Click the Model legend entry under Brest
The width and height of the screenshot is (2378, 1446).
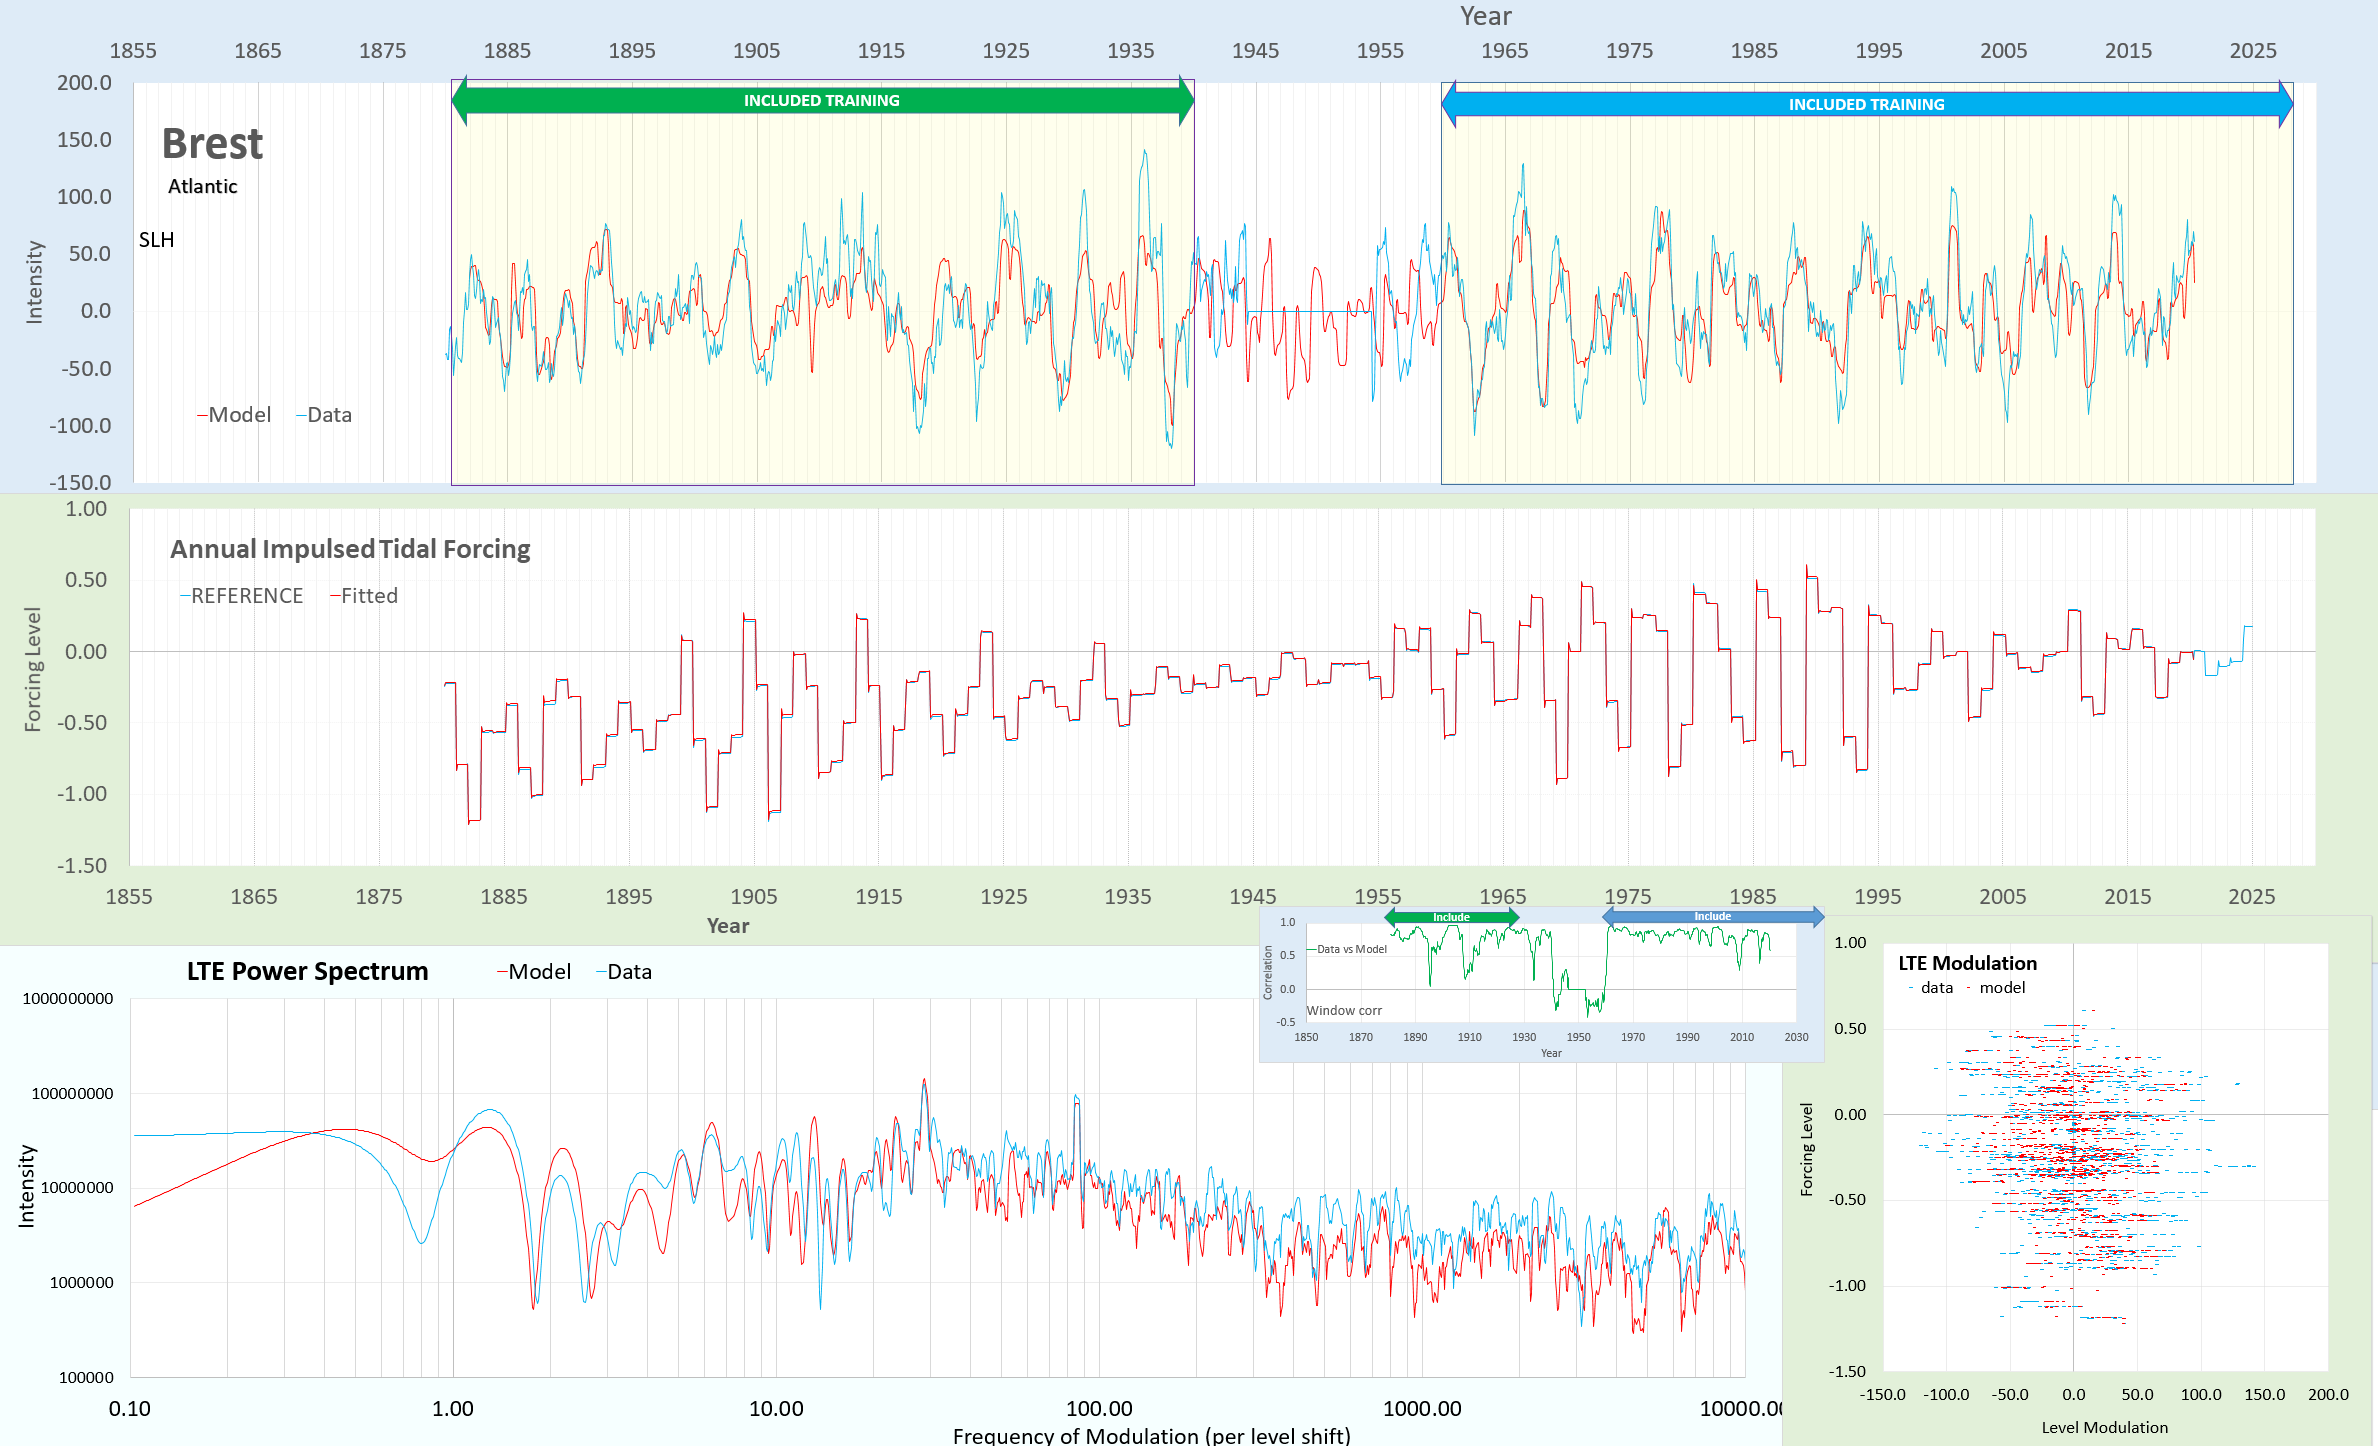click(235, 415)
